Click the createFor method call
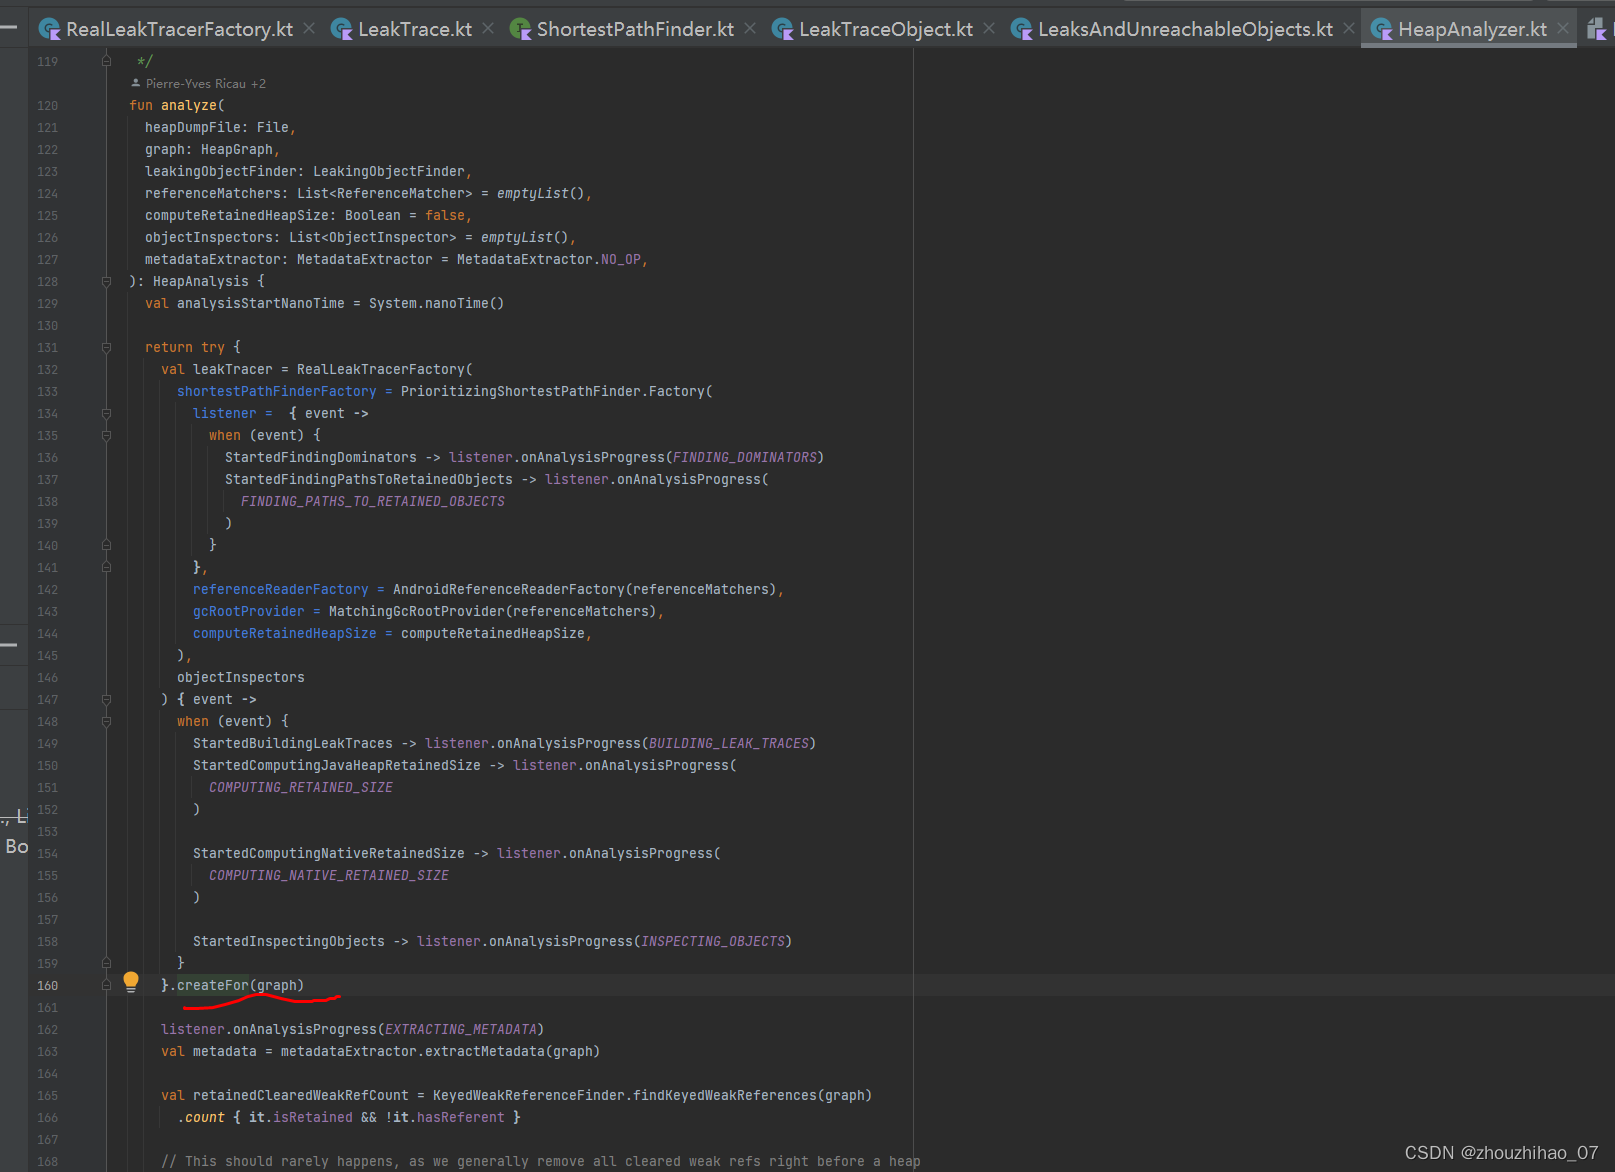The height and width of the screenshot is (1172, 1615). point(213,985)
